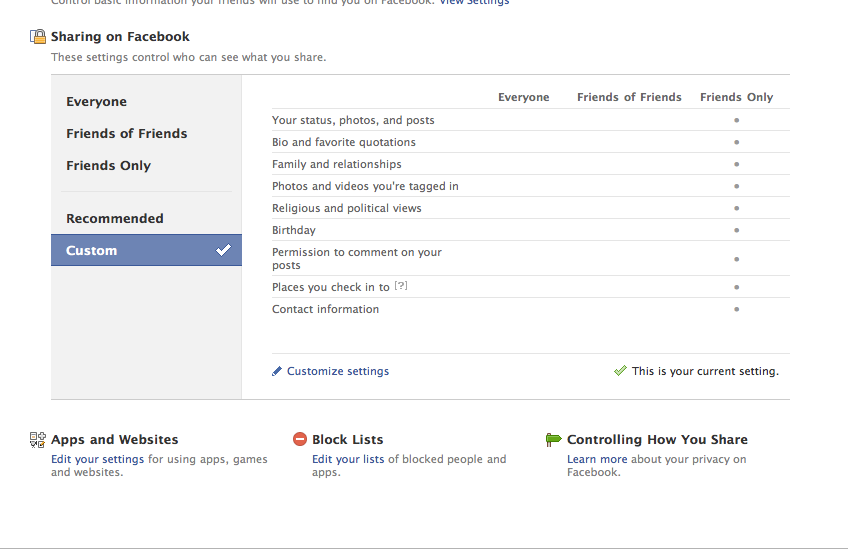Viewport: 848px width, 549px height.
Task: Click the pencil icon beside Customize settings
Action: click(277, 371)
